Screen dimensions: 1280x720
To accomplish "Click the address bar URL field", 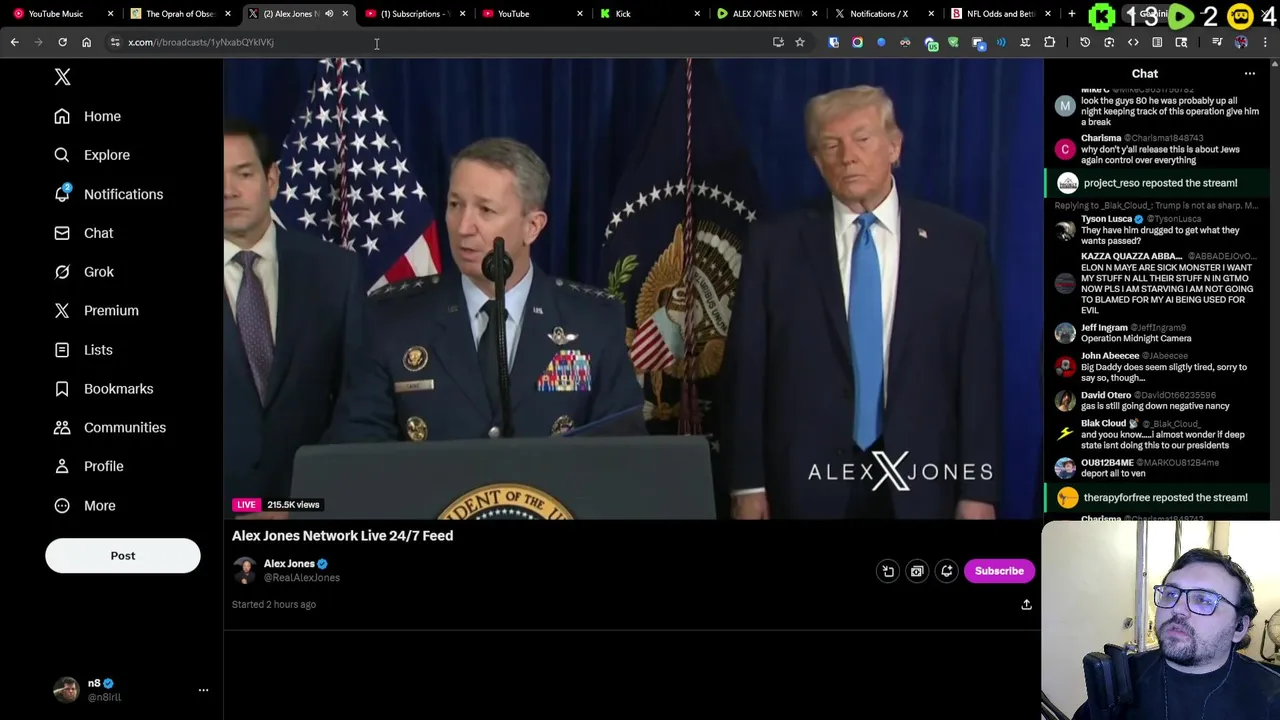I will pyautogui.click(x=440, y=42).
